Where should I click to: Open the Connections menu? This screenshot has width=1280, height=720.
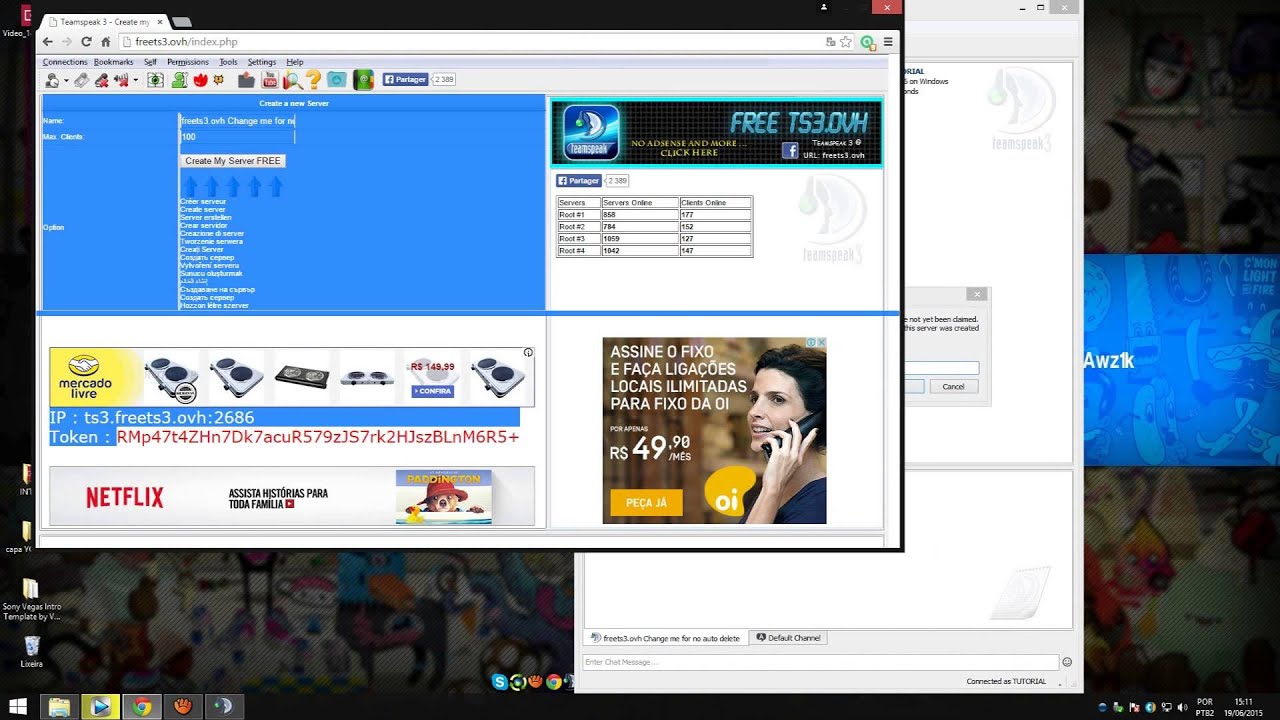click(x=65, y=62)
